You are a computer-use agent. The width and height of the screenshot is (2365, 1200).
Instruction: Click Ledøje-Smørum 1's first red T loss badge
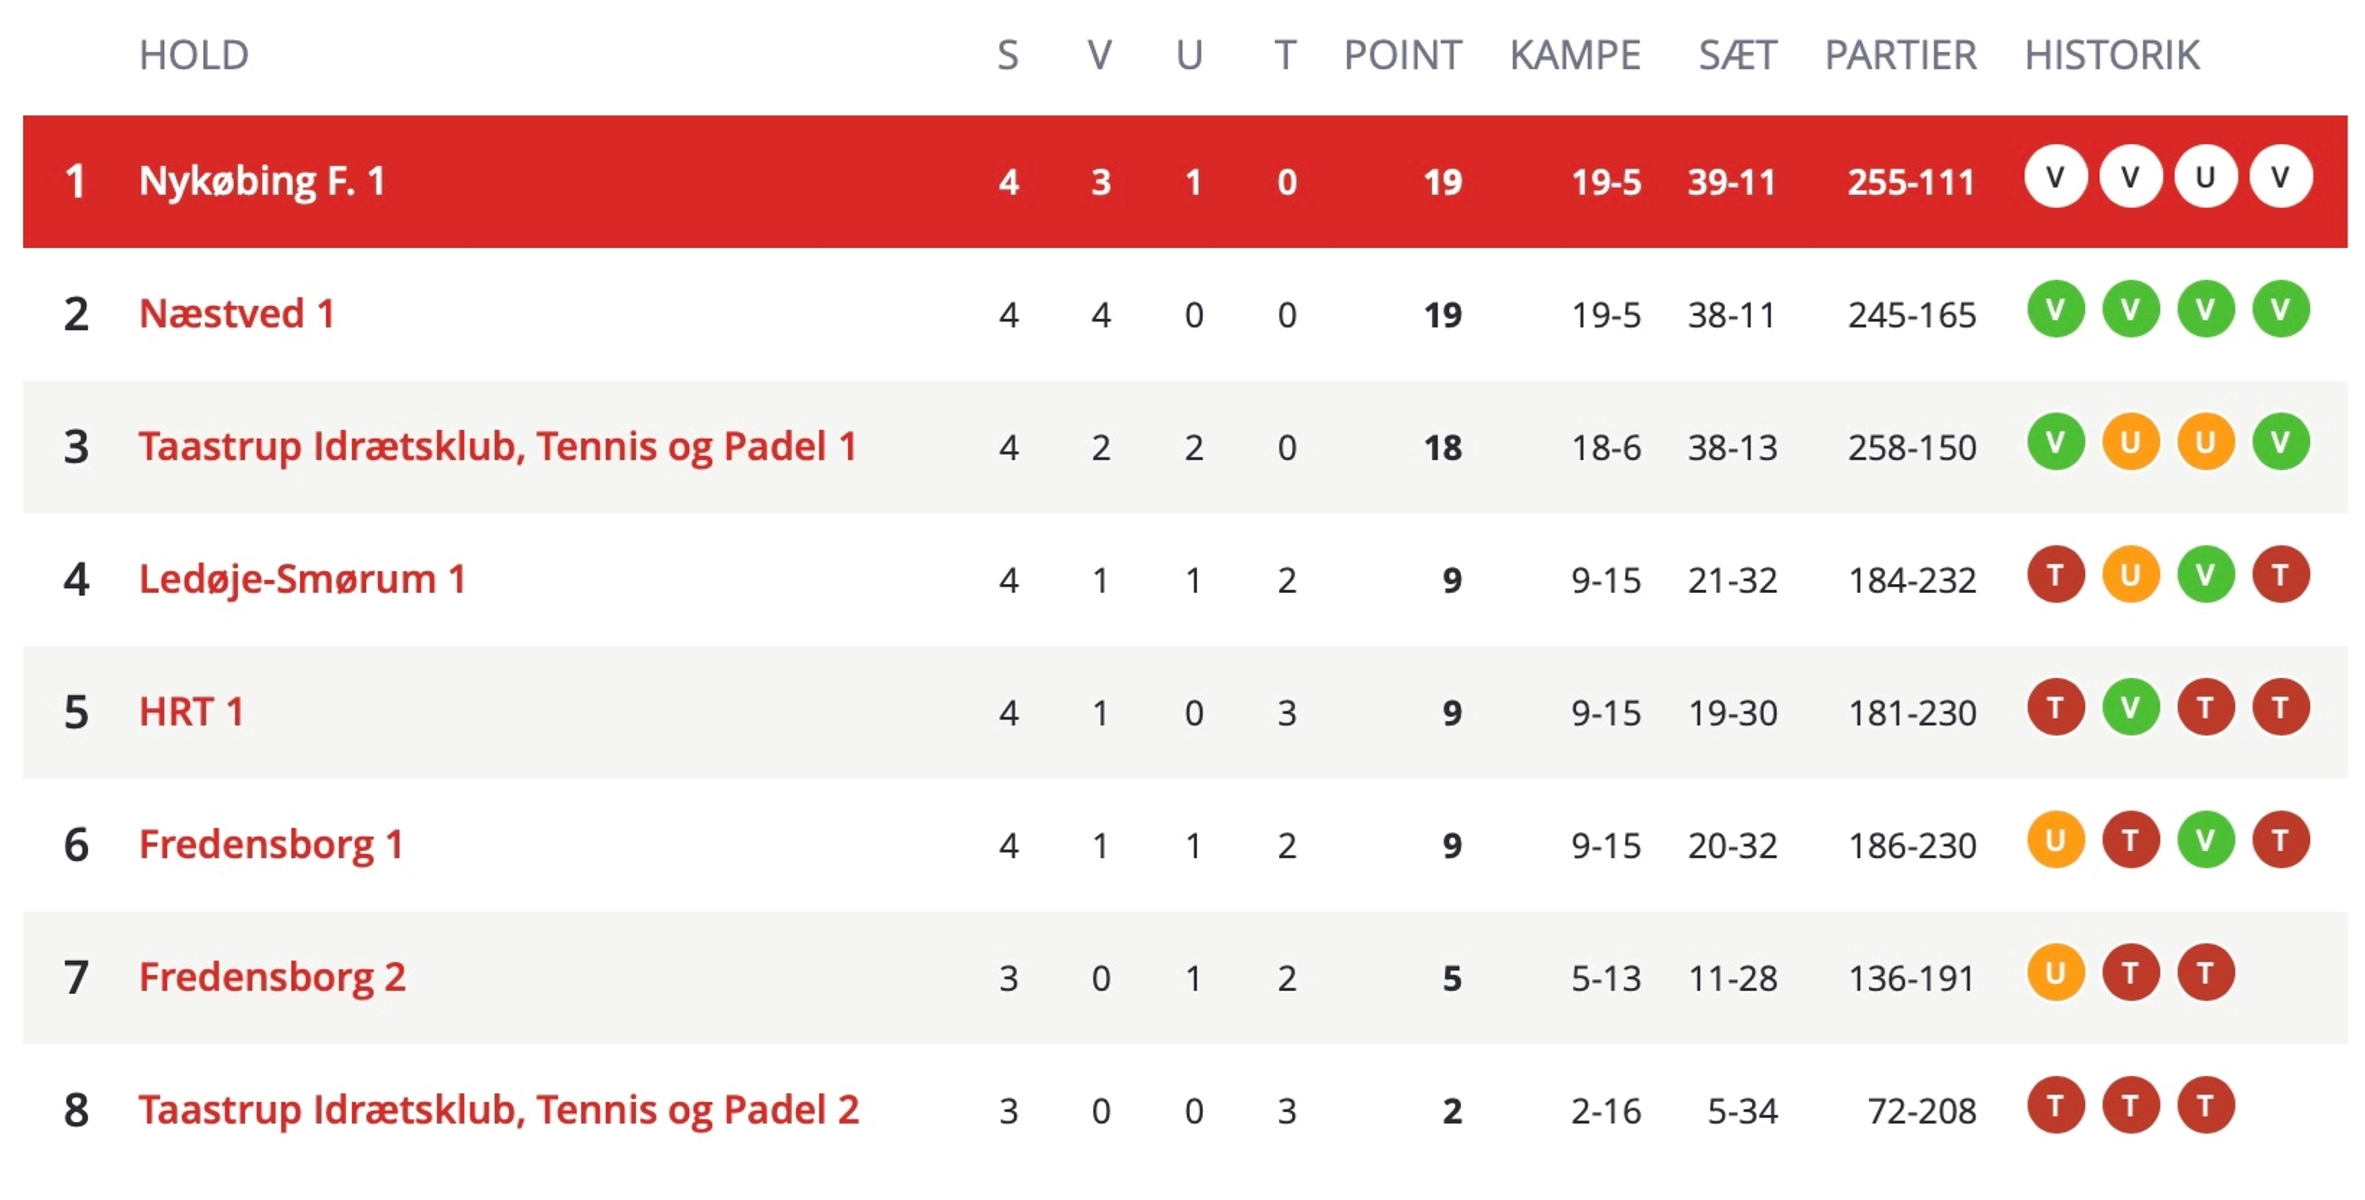(2055, 575)
